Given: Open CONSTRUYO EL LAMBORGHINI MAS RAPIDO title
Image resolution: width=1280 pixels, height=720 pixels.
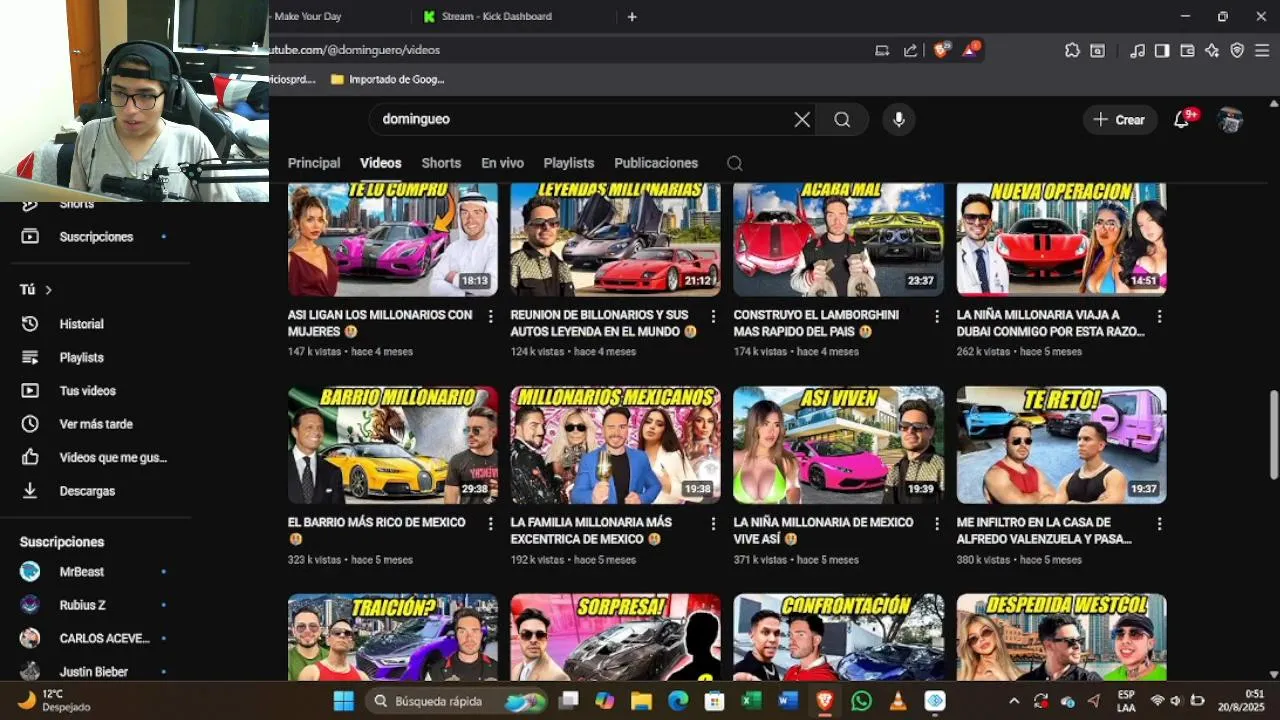Looking at the screenshot, I should 816,323.
